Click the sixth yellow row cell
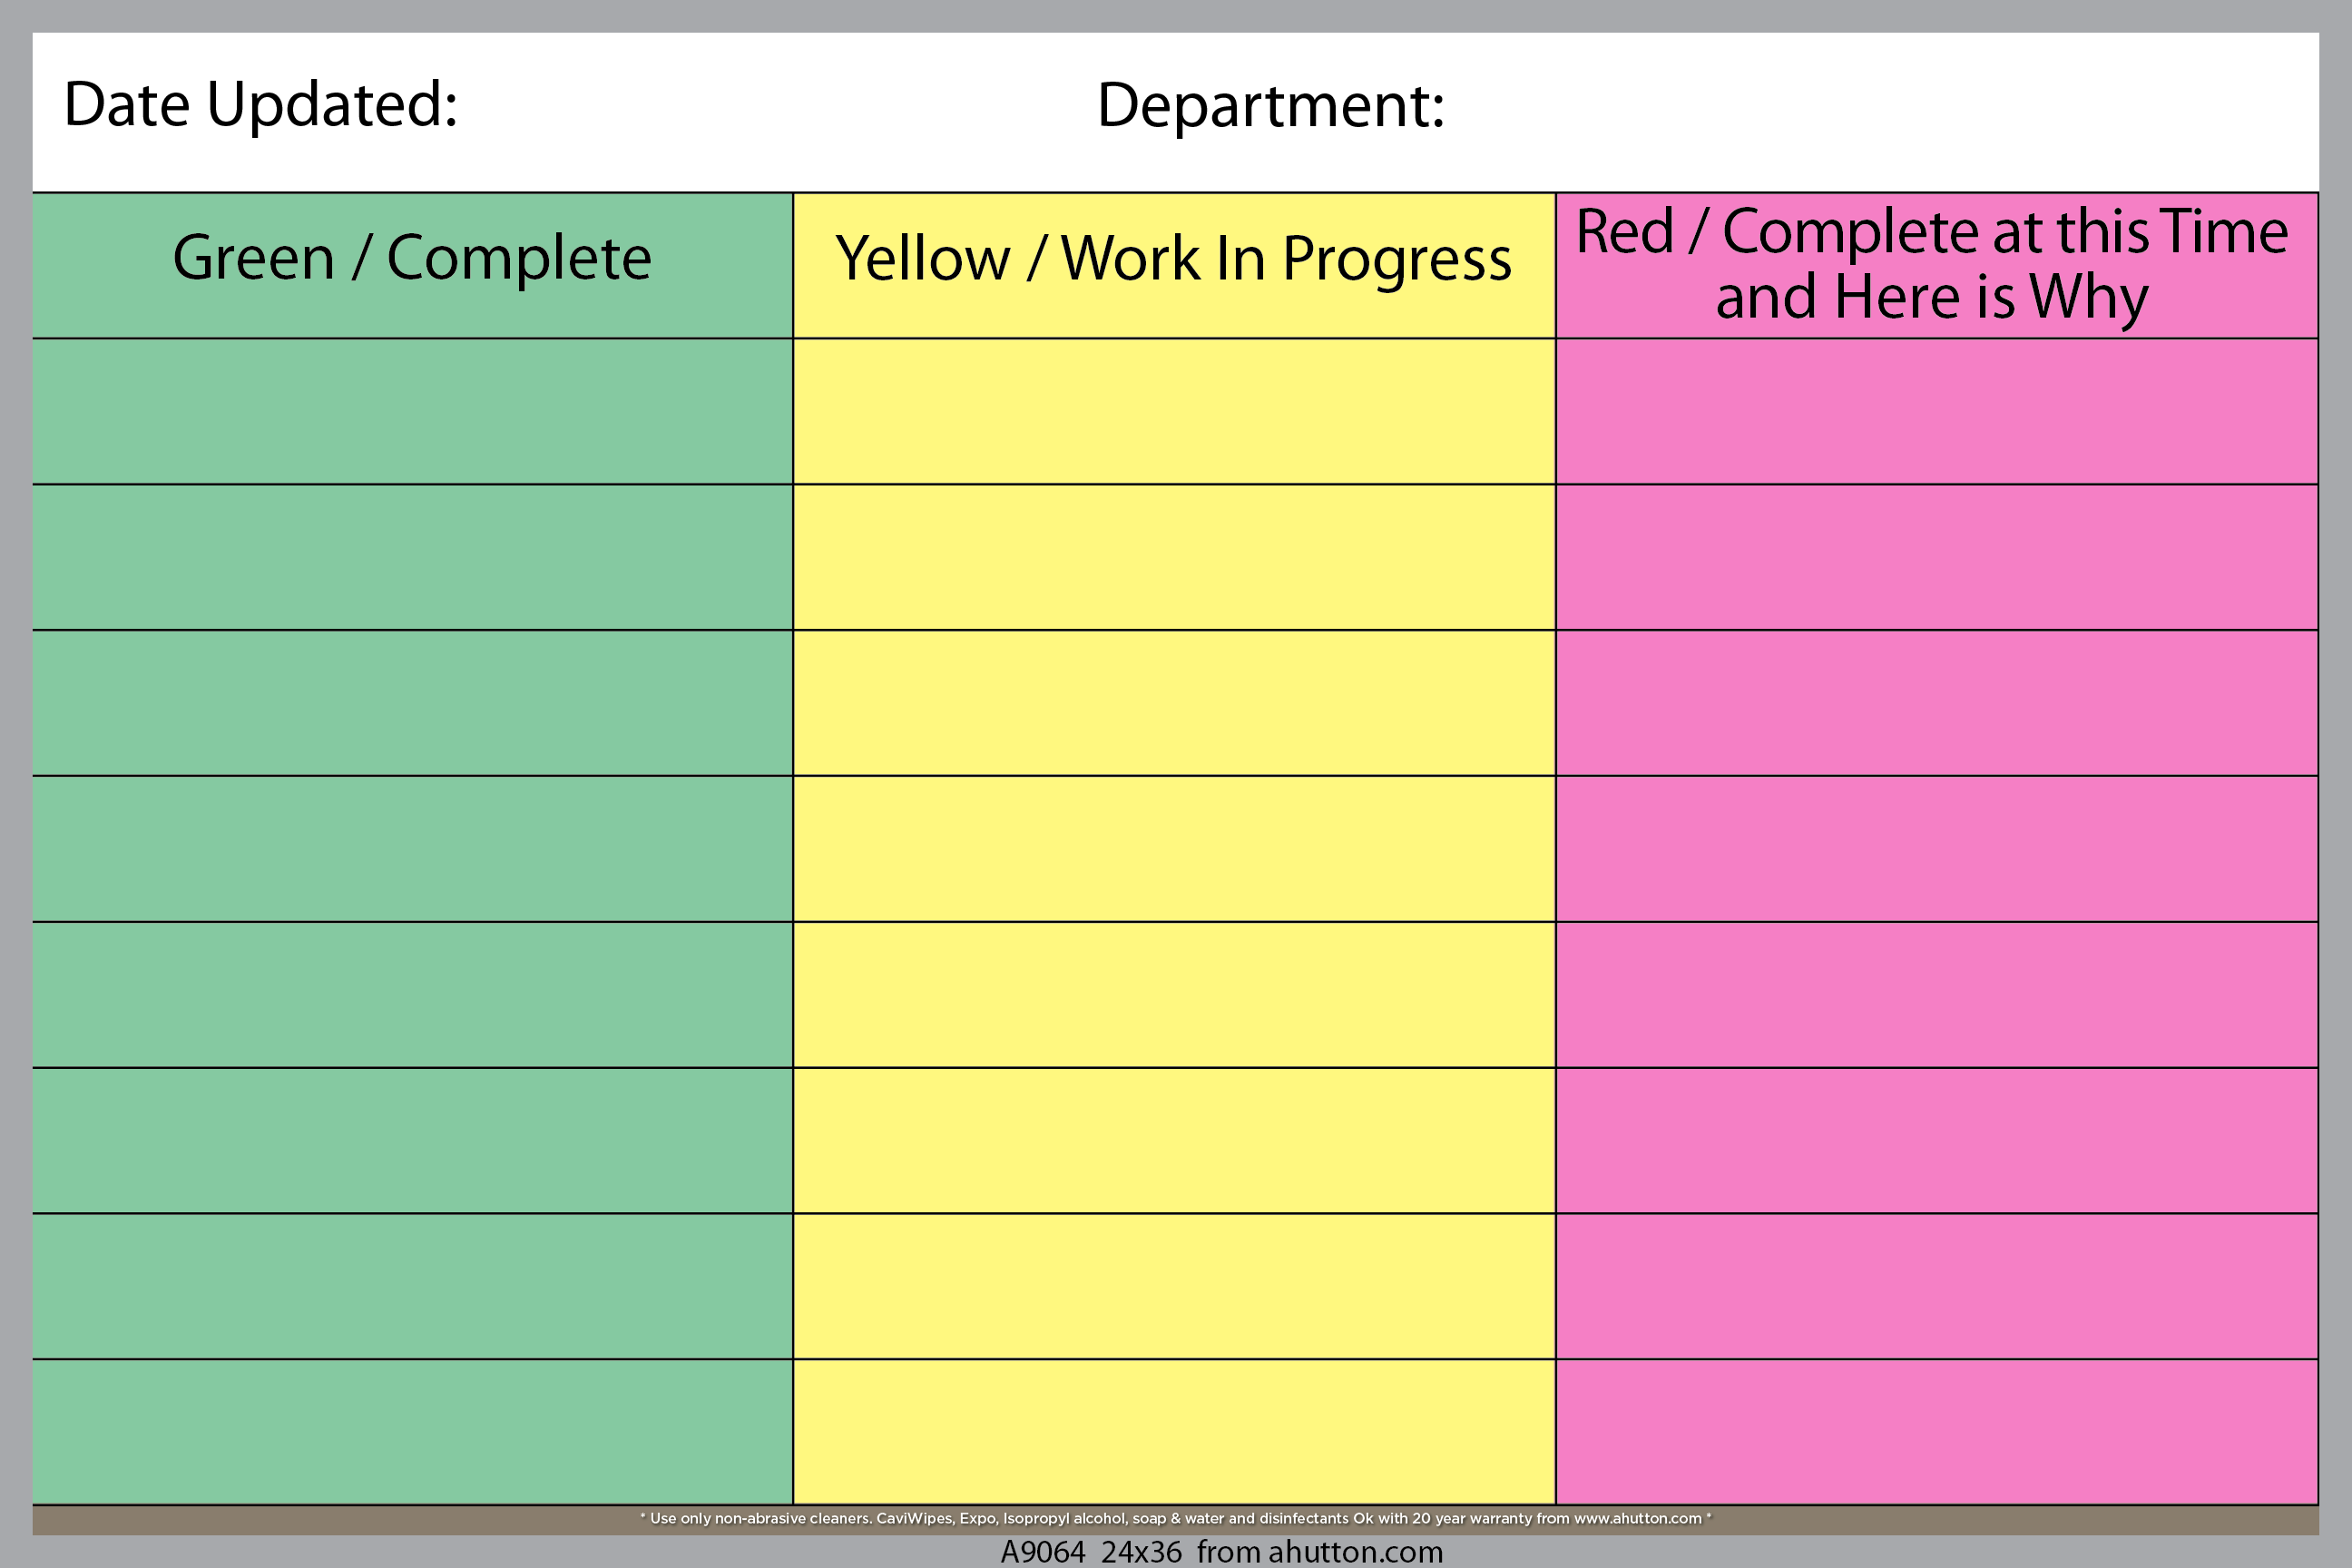The height and width of the screenshot is (1568, 2352). [1174, 1141]
